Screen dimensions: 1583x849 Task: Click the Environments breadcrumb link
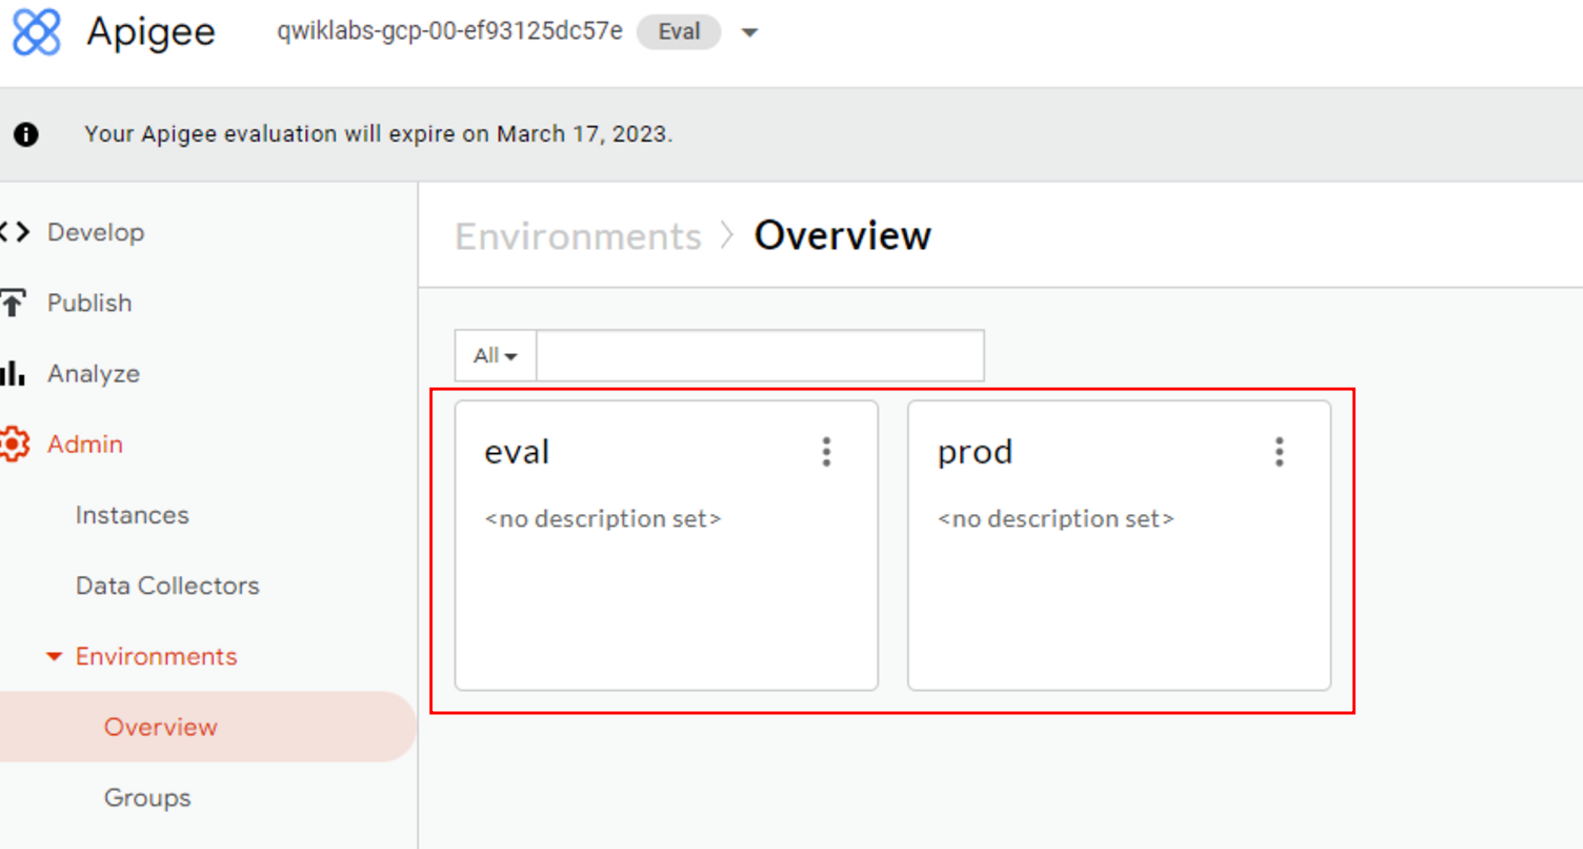578,236
